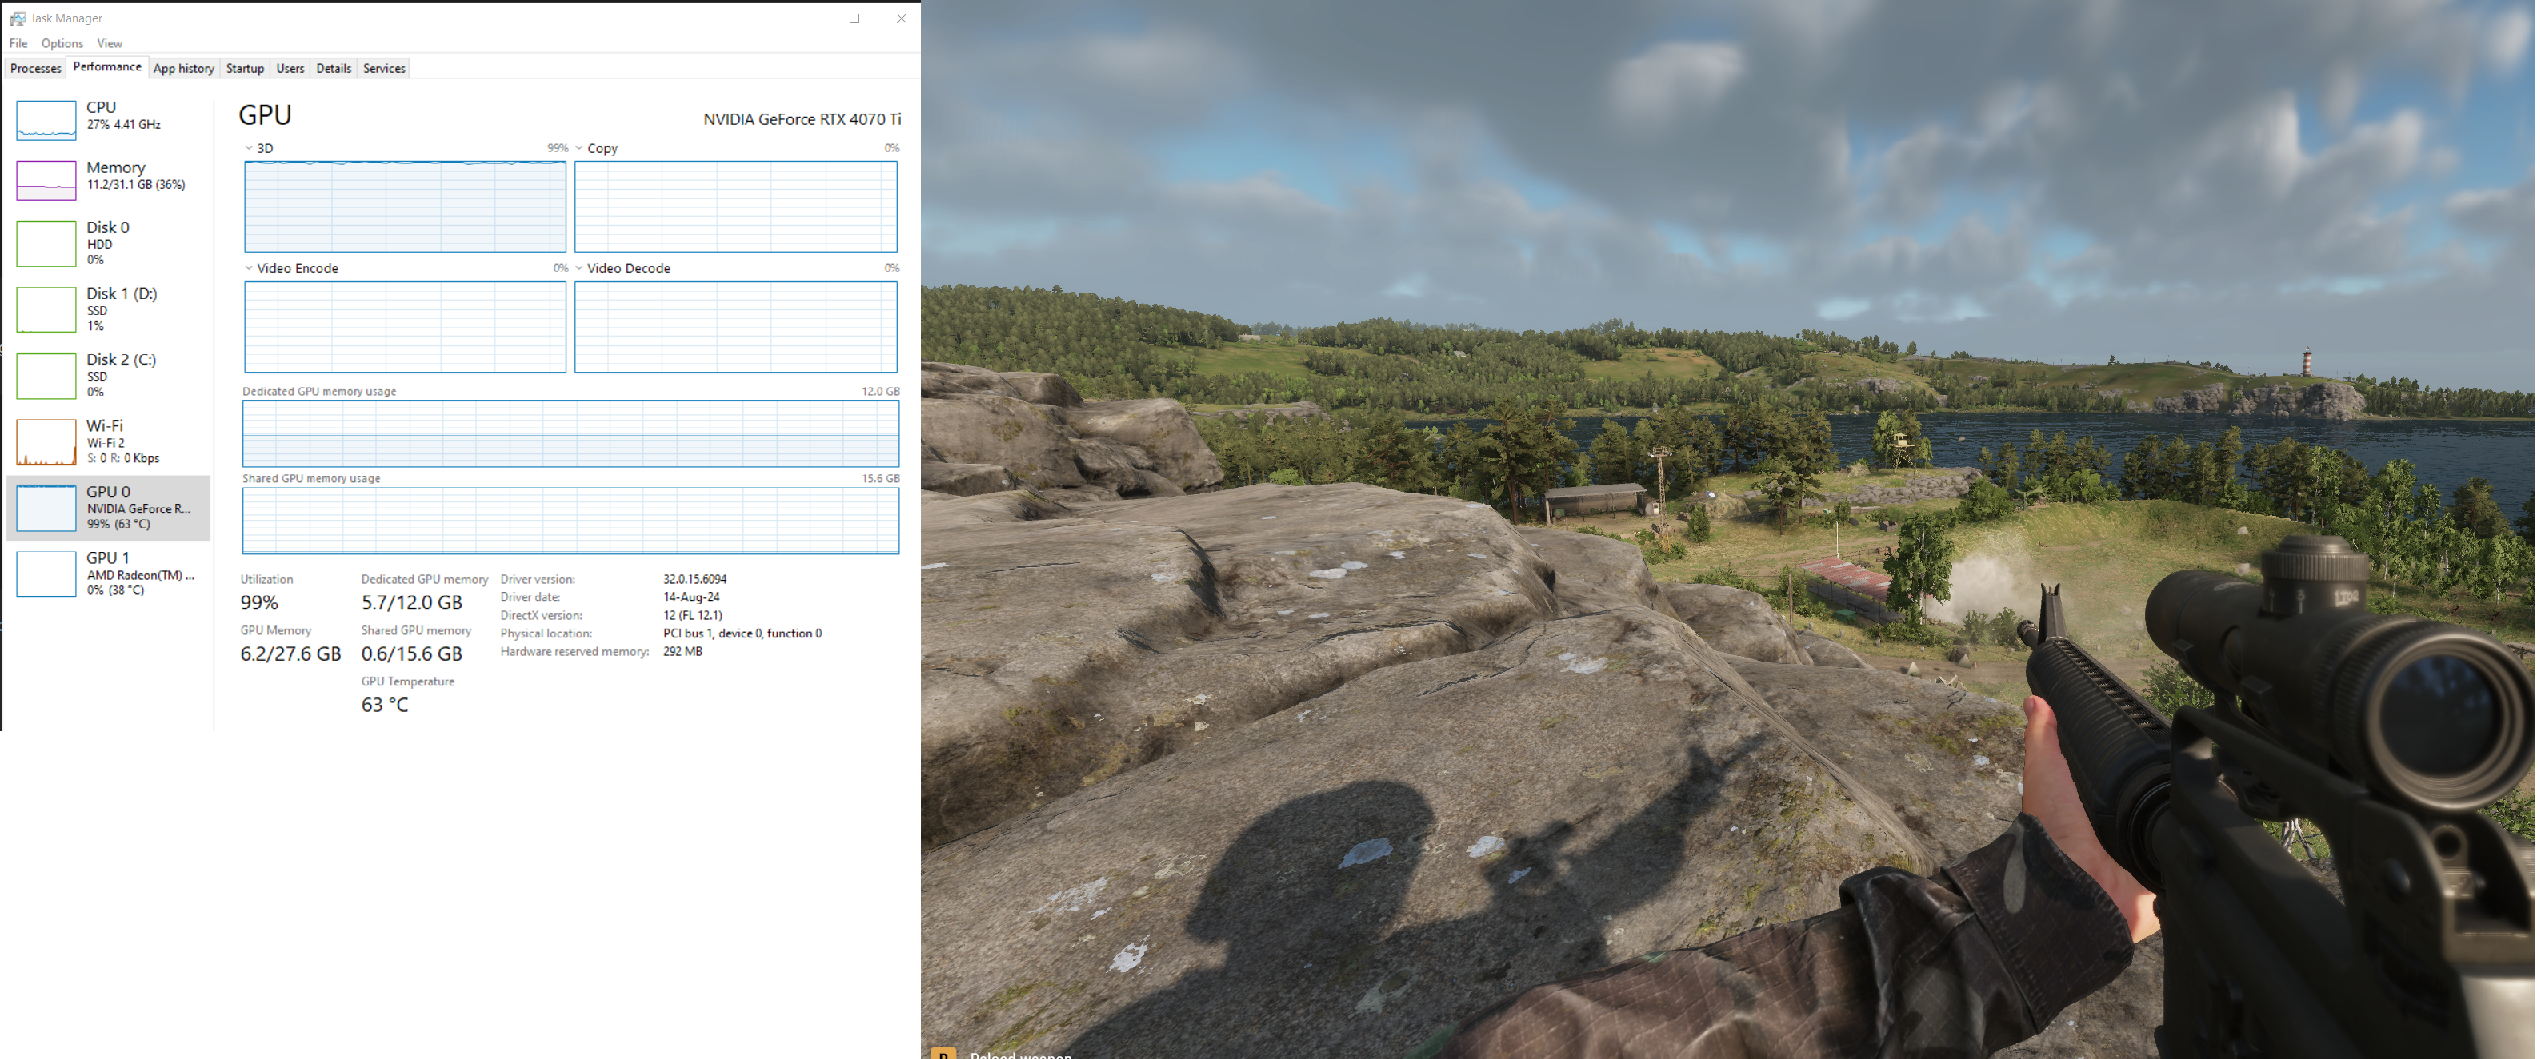Click the GPU Temperature 63 °C value

385,705
